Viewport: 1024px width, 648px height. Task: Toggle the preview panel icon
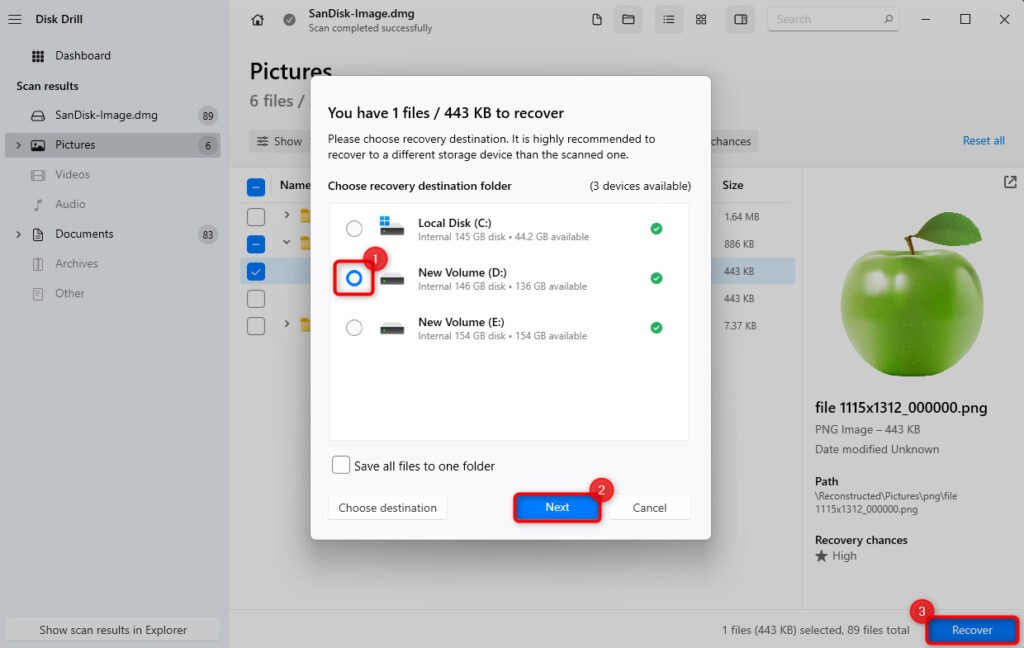click(x=741, y=20)
